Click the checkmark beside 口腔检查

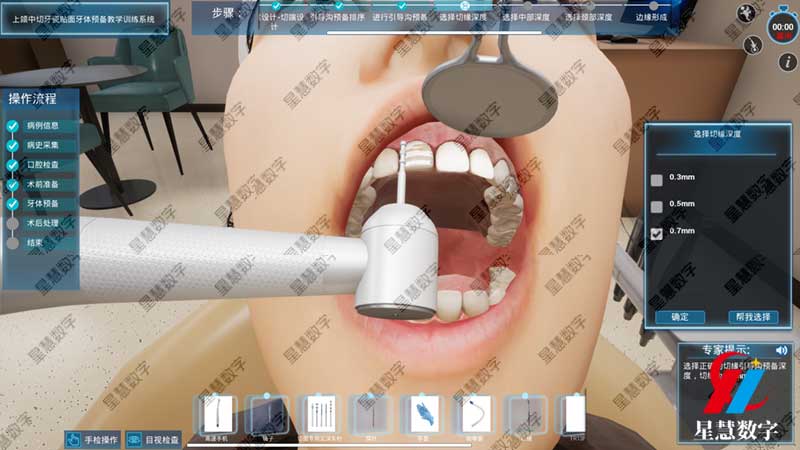coord(13,165)
